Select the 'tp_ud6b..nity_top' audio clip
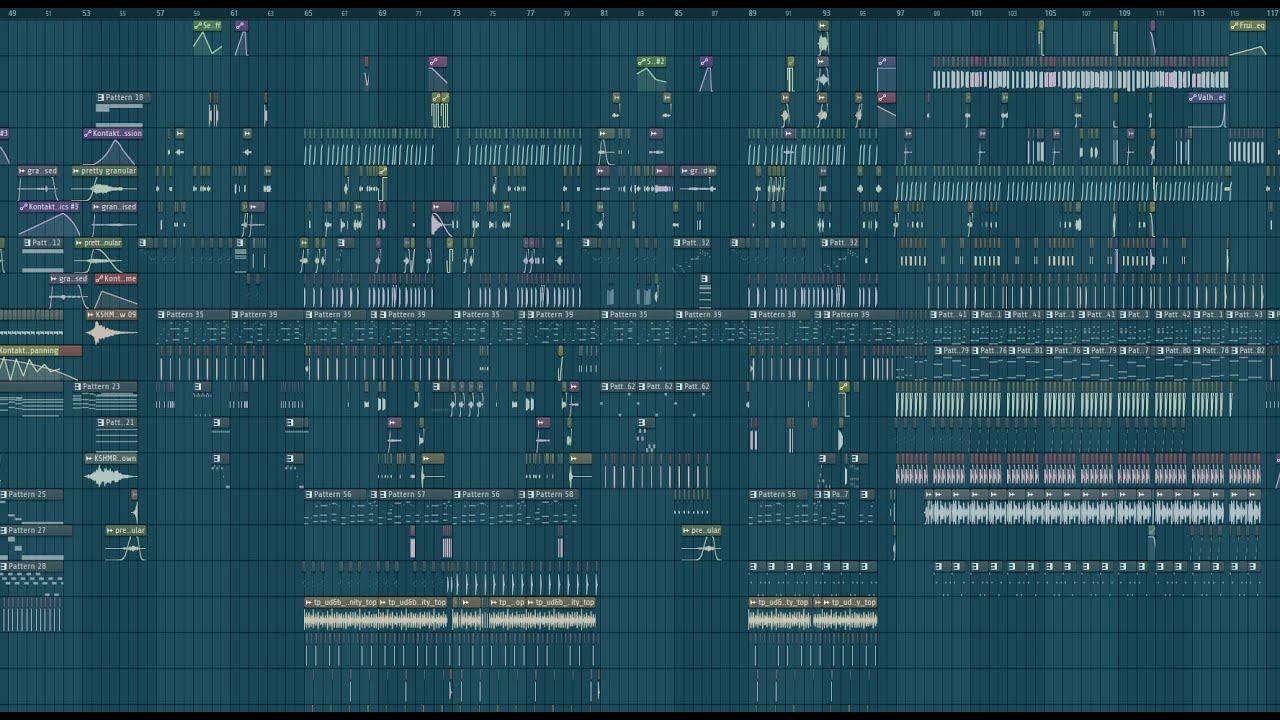This screenshot has width=1280, height=720. pyautogui.click(x=341, y=602)
